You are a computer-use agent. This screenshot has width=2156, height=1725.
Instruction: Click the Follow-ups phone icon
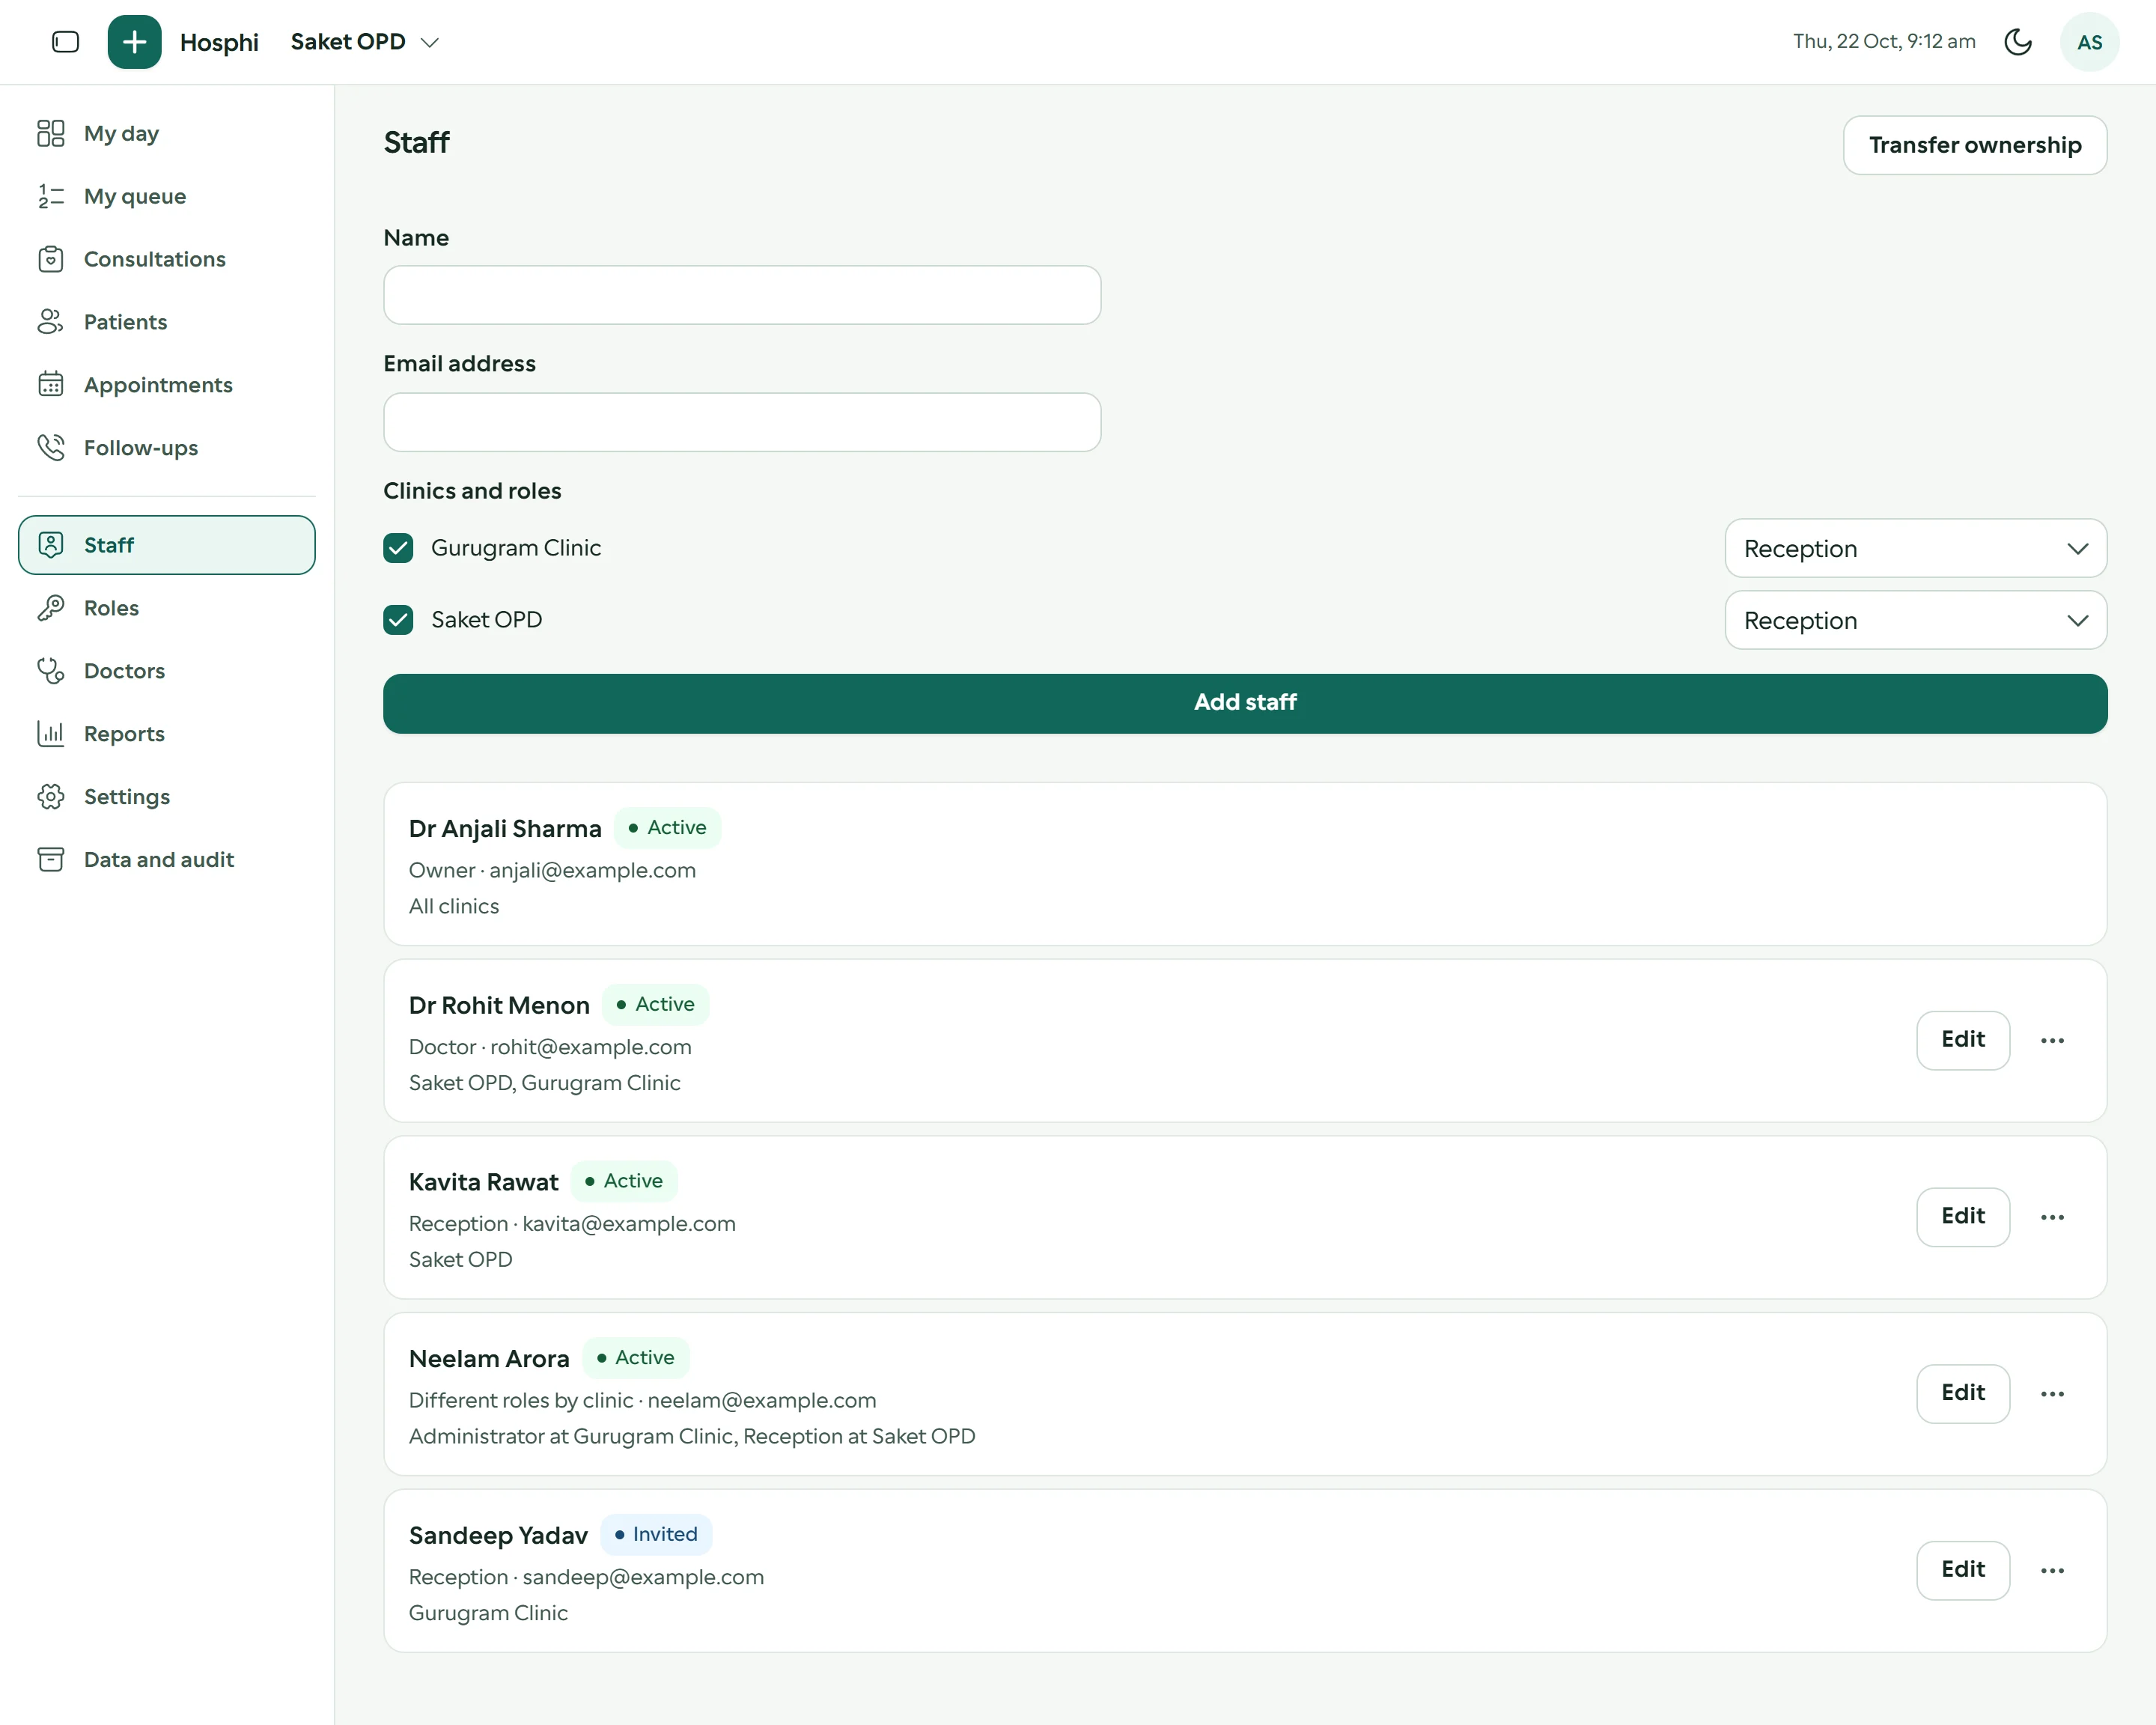[x=51, y=448]
